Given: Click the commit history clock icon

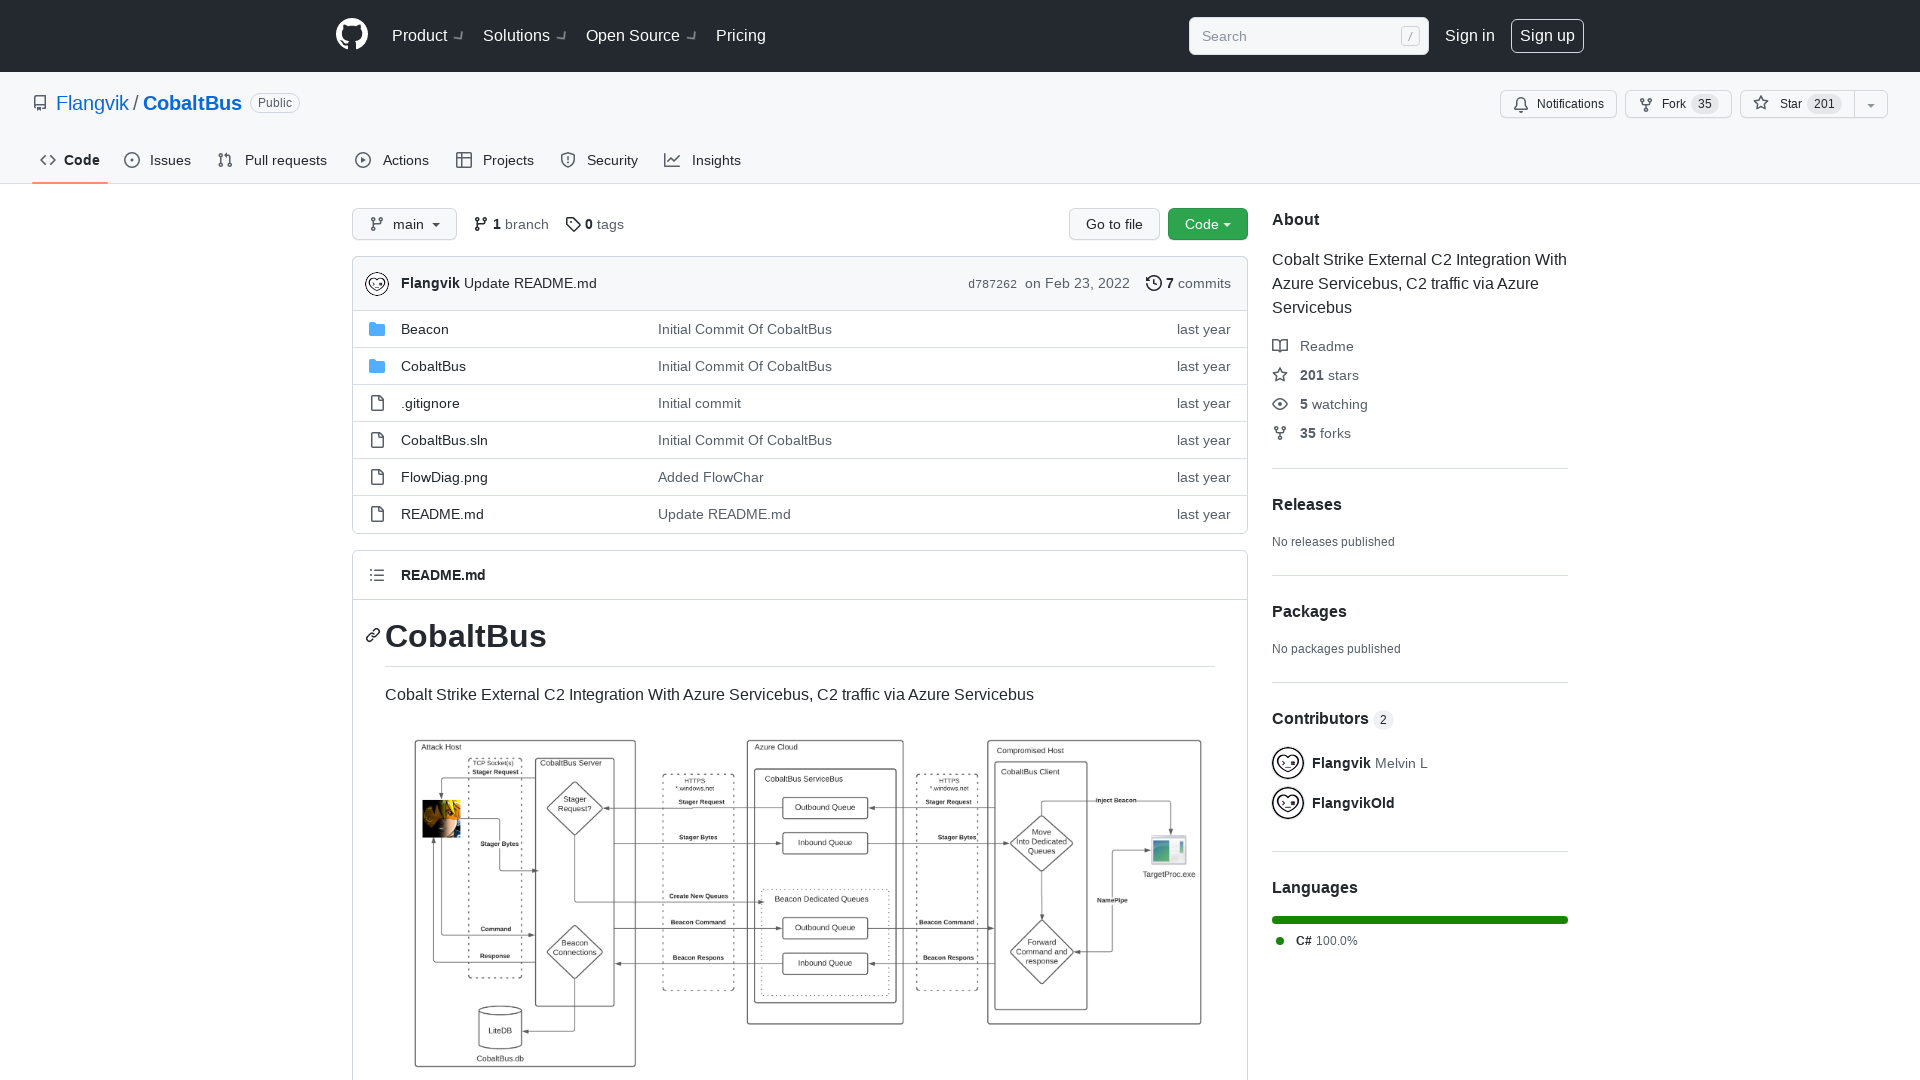Looking at the screenshot, I should (x=1153, y=283).
